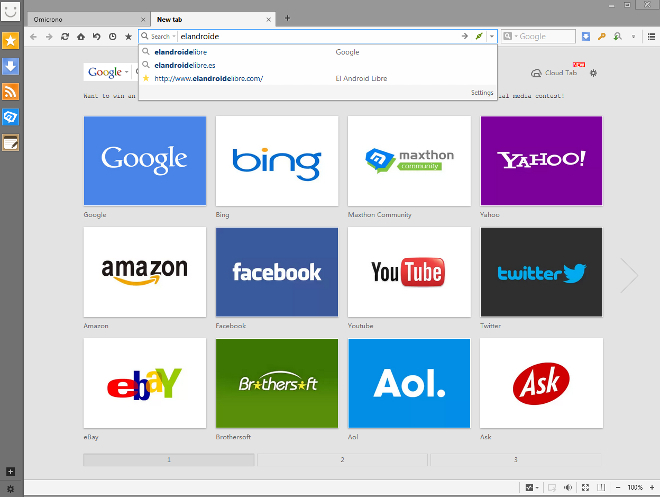Select the elandroidelibre.es suggestion
660x497 pixels.
pos(318,65)
